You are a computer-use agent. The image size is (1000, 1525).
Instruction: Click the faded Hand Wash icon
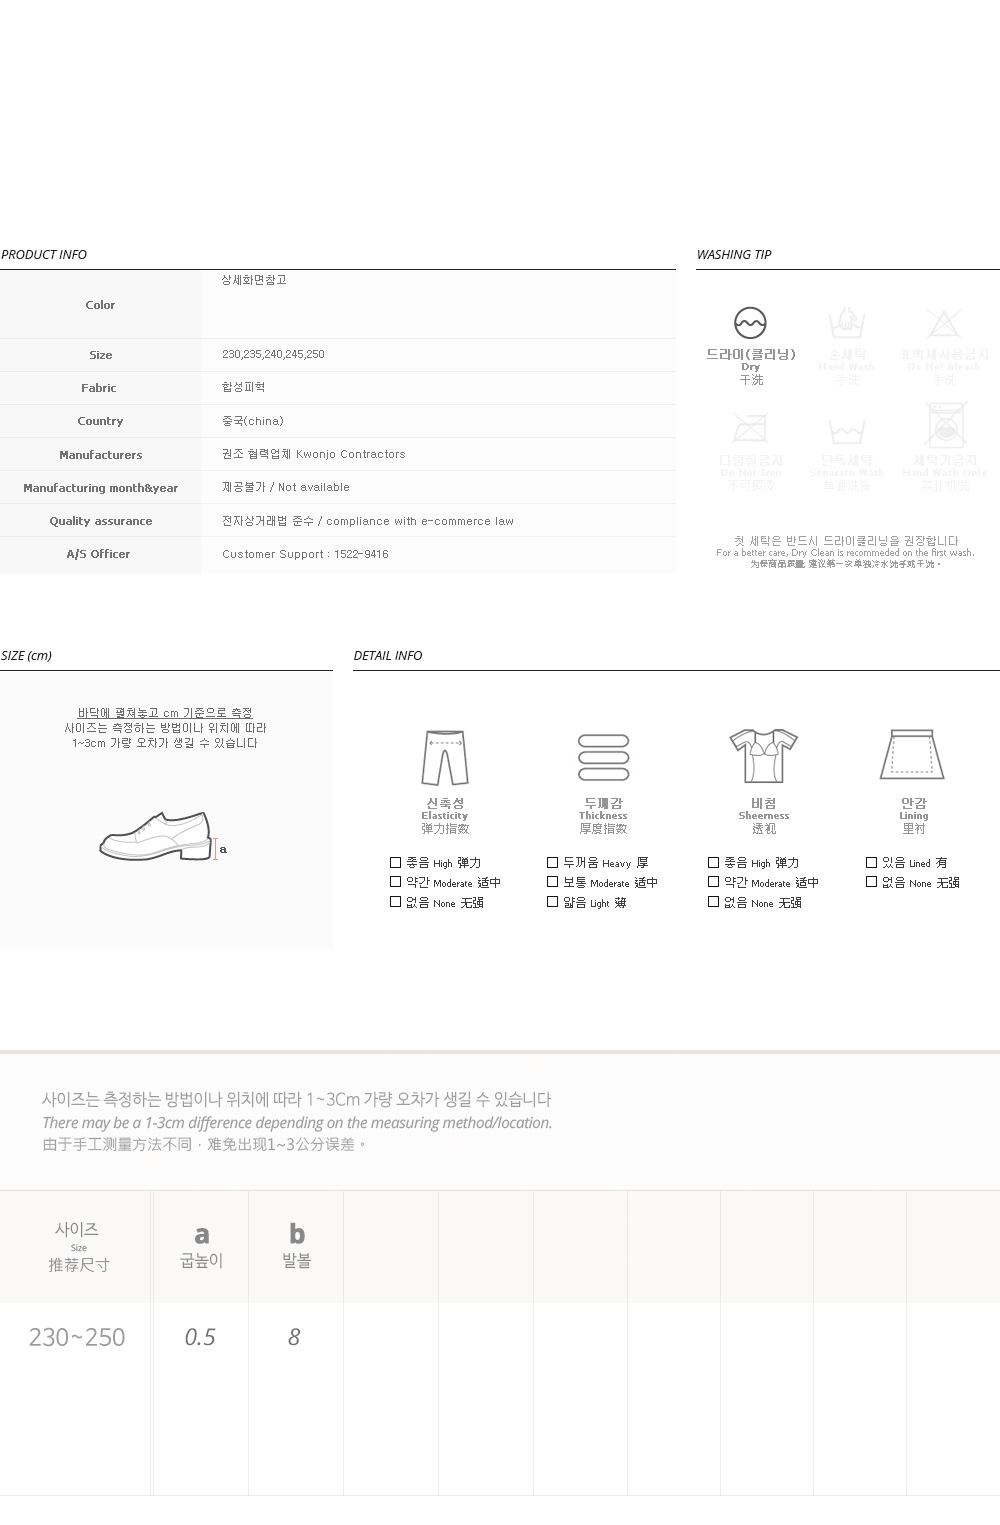point(847,323)
